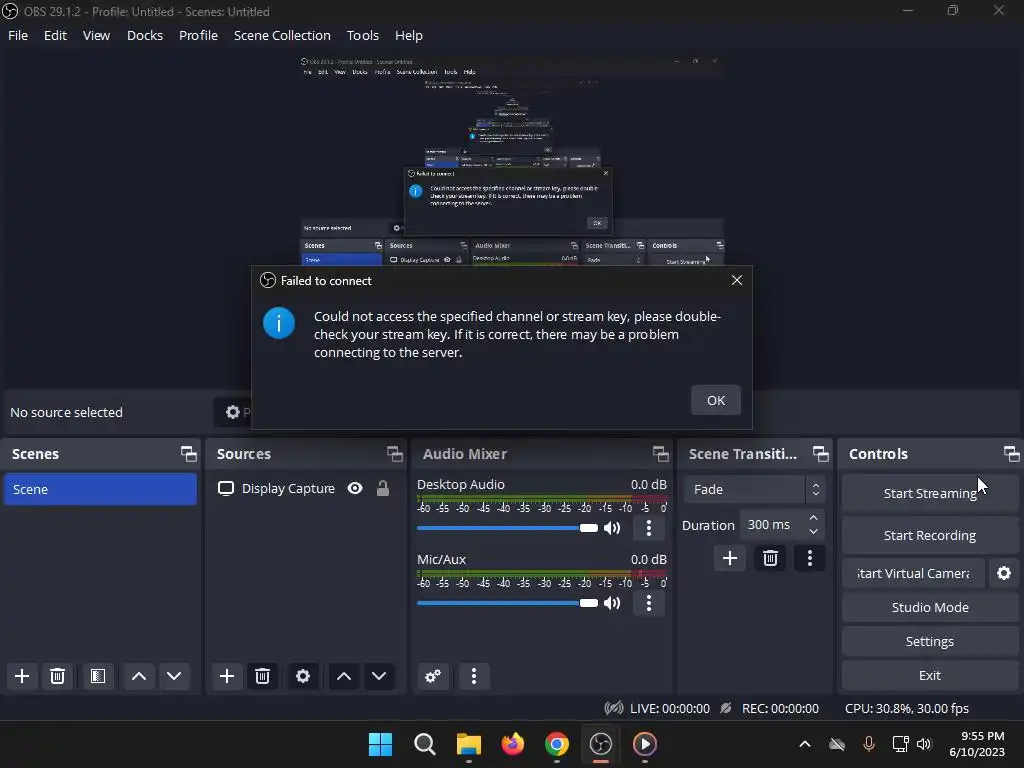Screen dimensions: 1024x768
Task: Move the source down in the Sources panel
Action: pyautogui.click(x=379, y=676)
